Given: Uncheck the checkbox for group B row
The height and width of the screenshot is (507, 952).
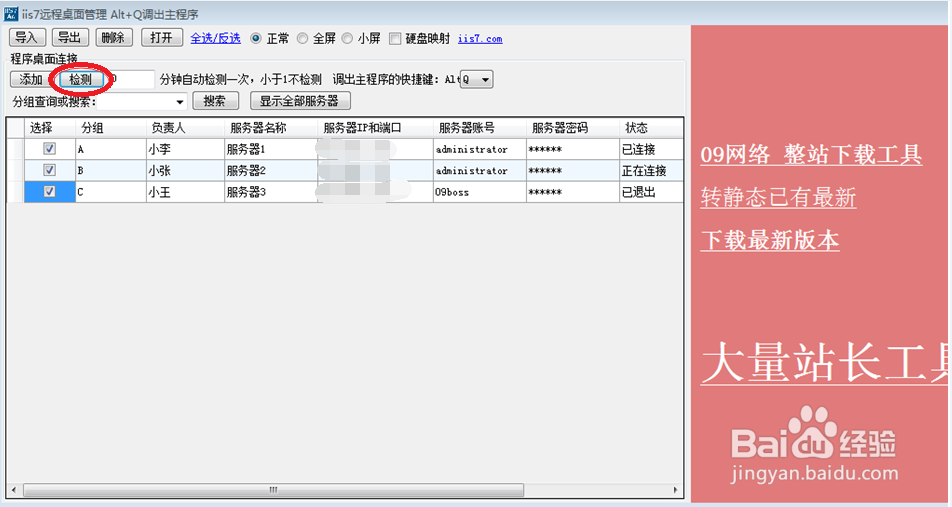Looking at the screenshot, I should [x=50, y=170].
